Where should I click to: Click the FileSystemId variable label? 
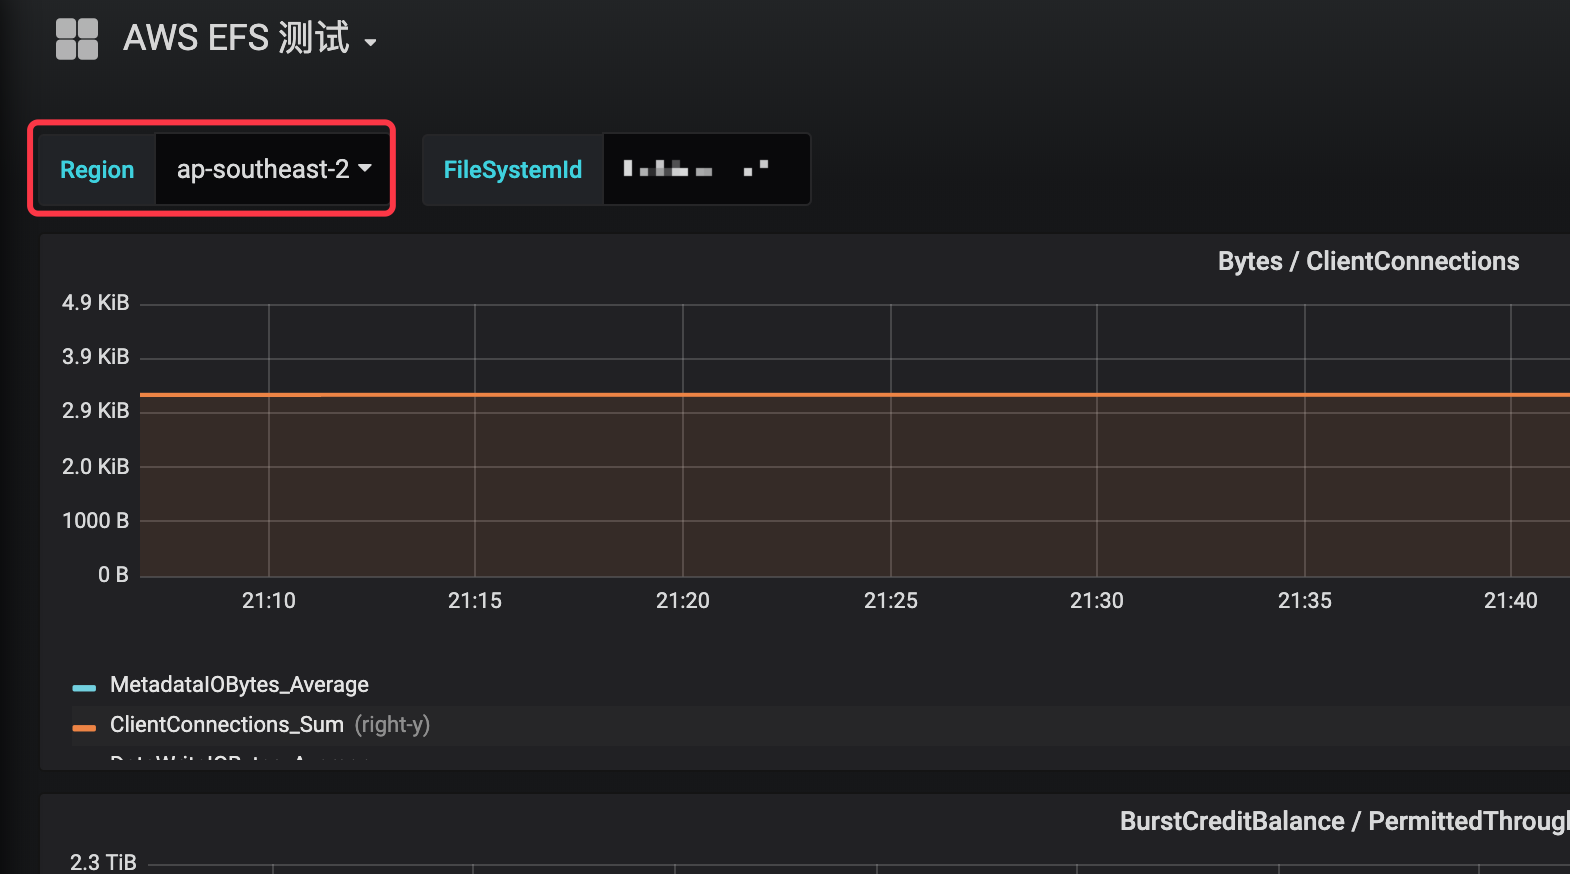pos(513,170)
